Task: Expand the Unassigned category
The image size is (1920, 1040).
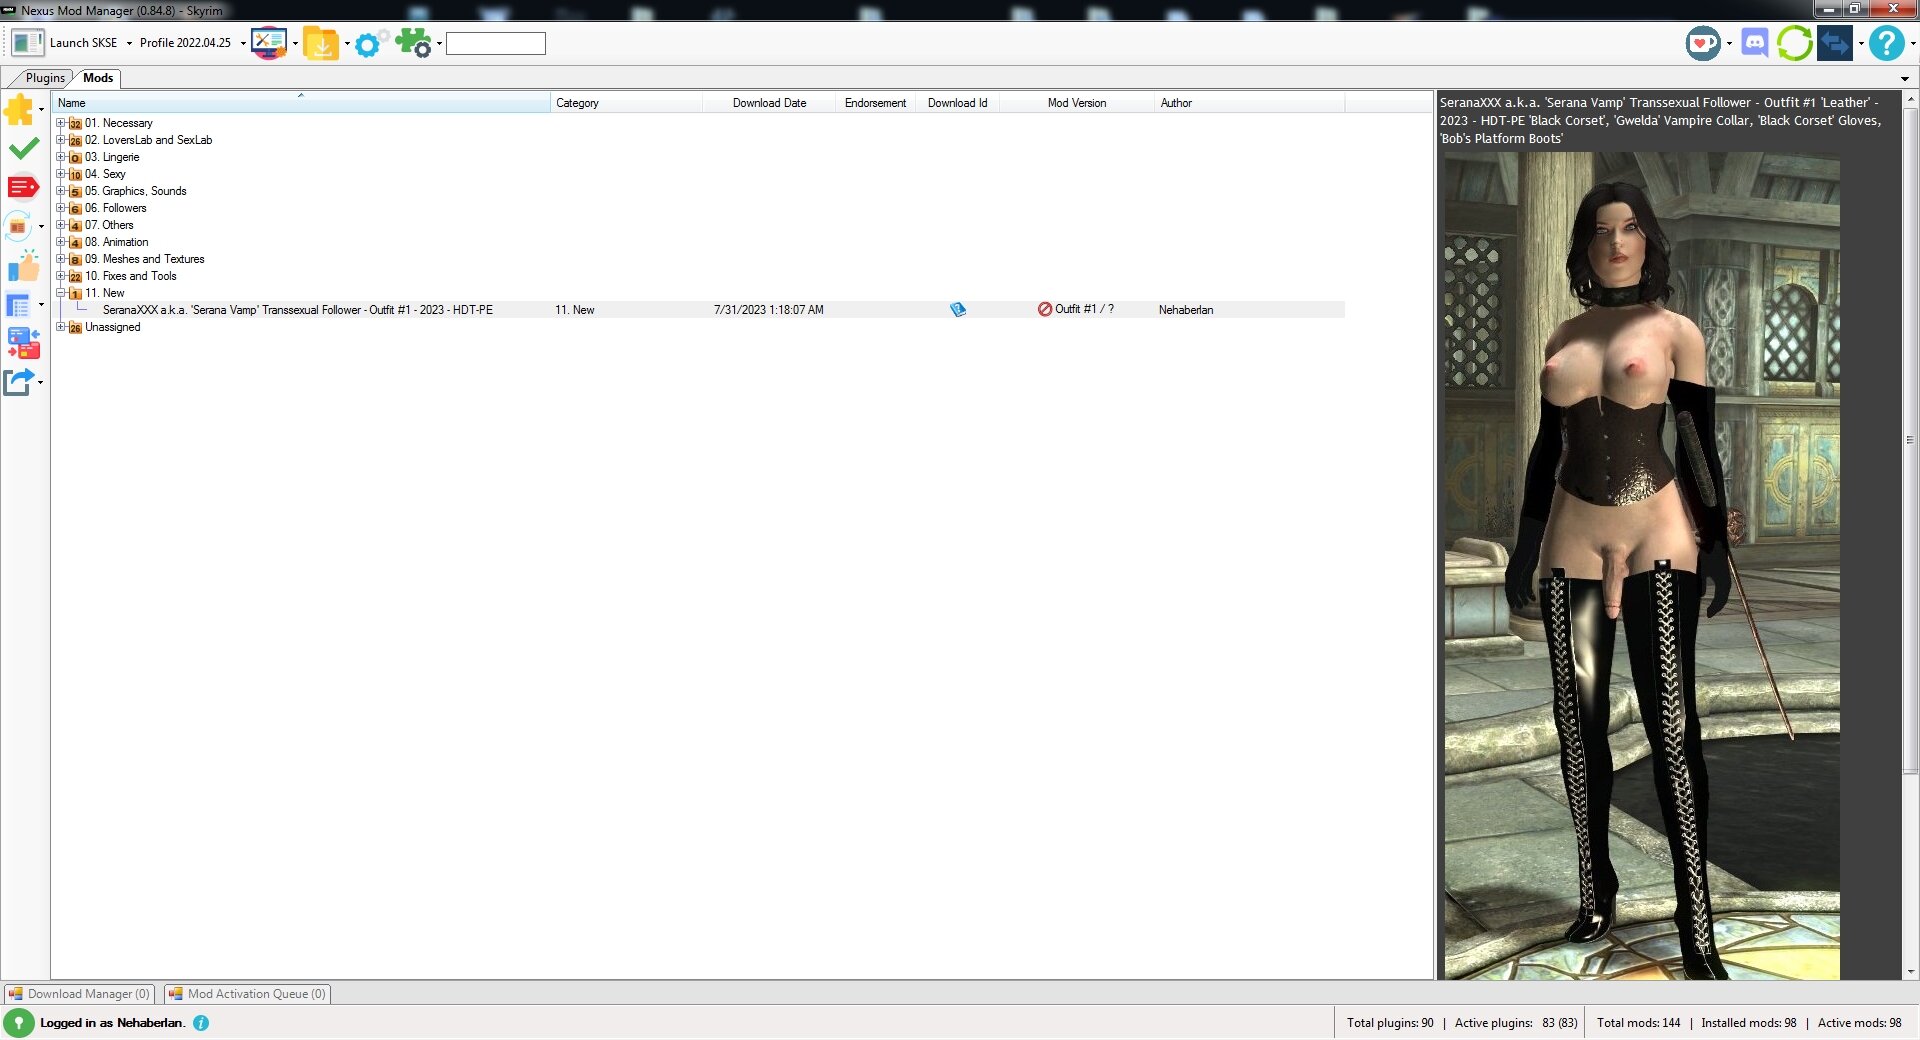Action: [x=60, y=327]
